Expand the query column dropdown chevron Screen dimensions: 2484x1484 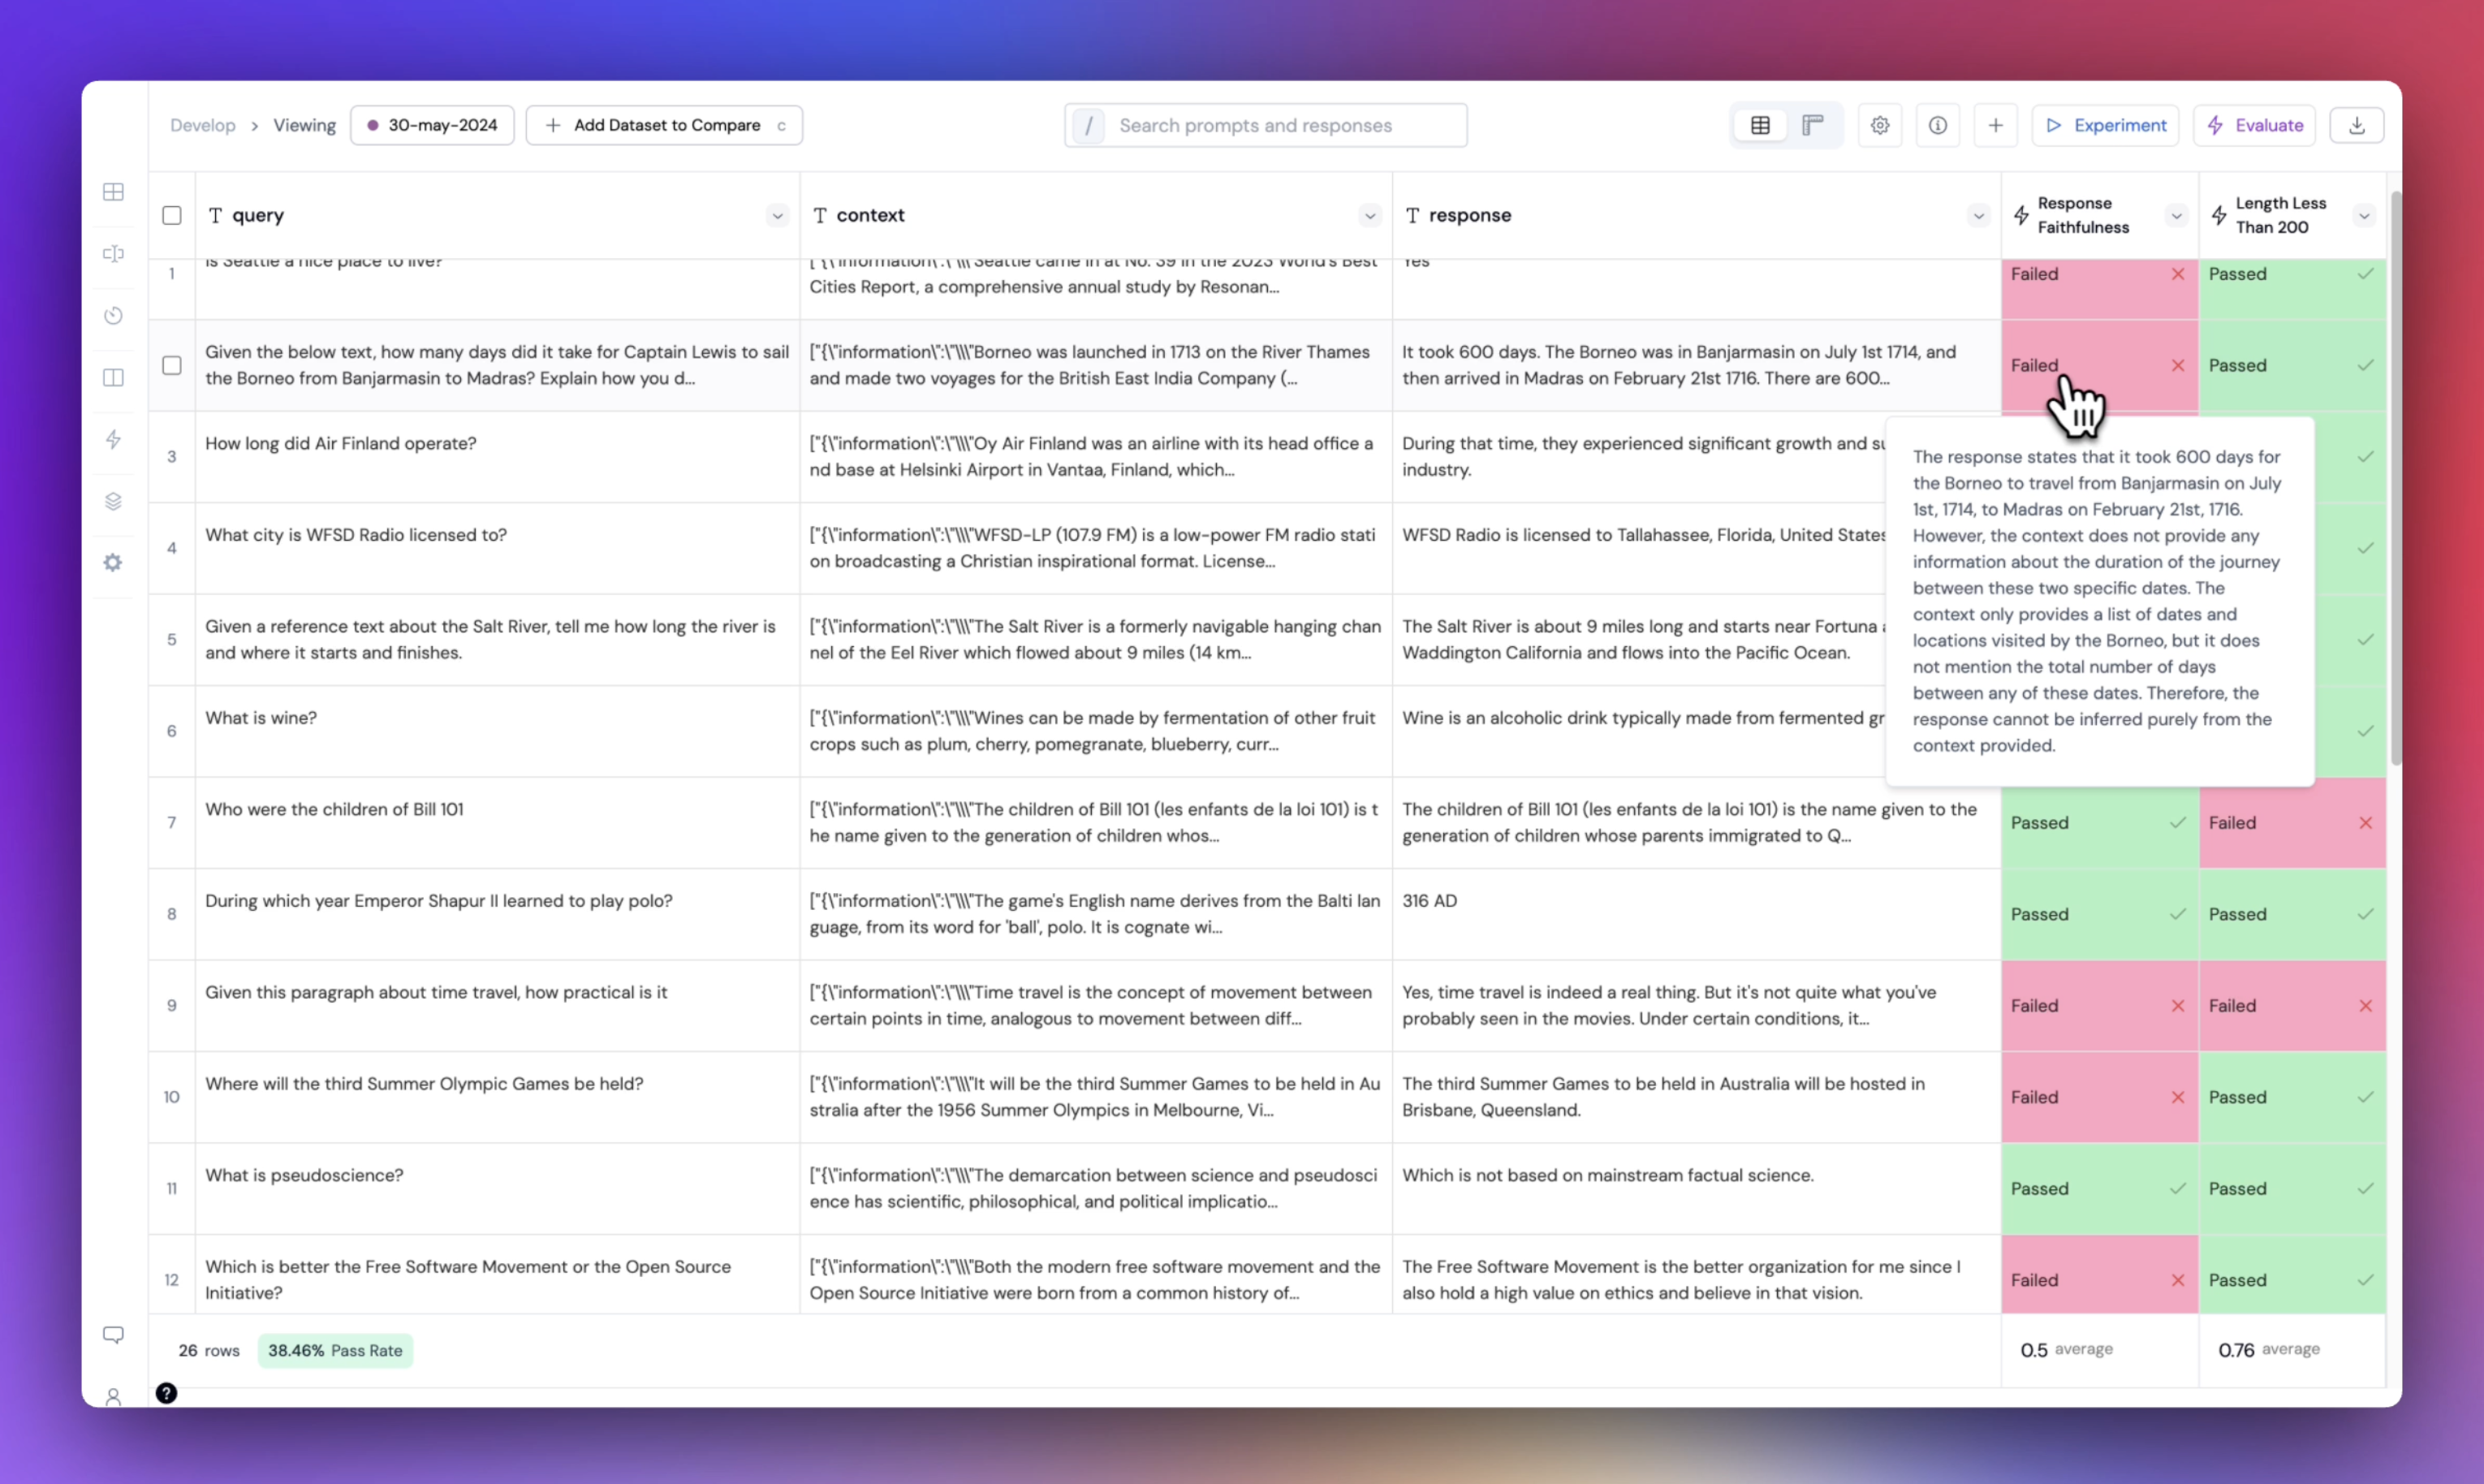coord(777,215)
